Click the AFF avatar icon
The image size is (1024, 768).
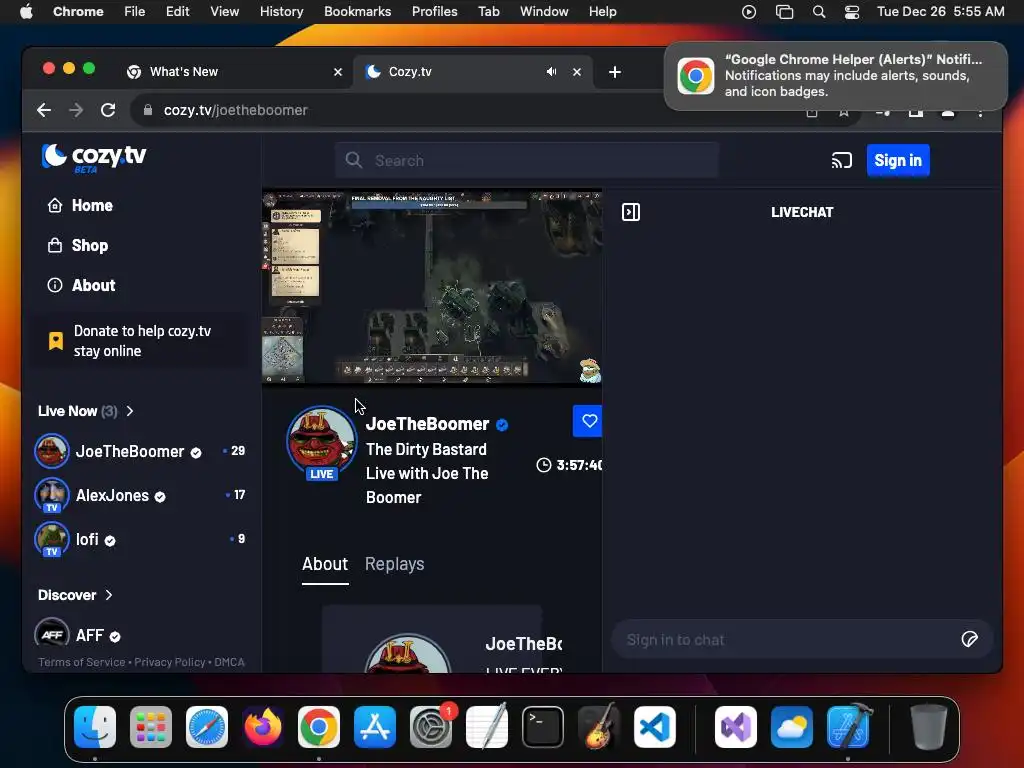[x=52, y=635]
